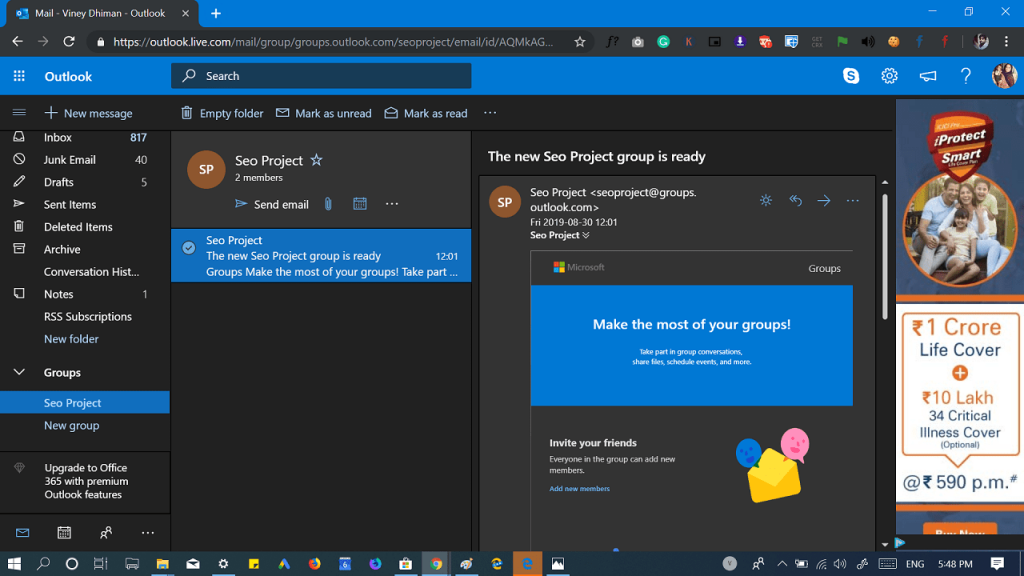Image resolution: width=1024 pixels, height=576 pixels.
Task: Open the Deleted Items folder
Action: [x=85, y=227]
